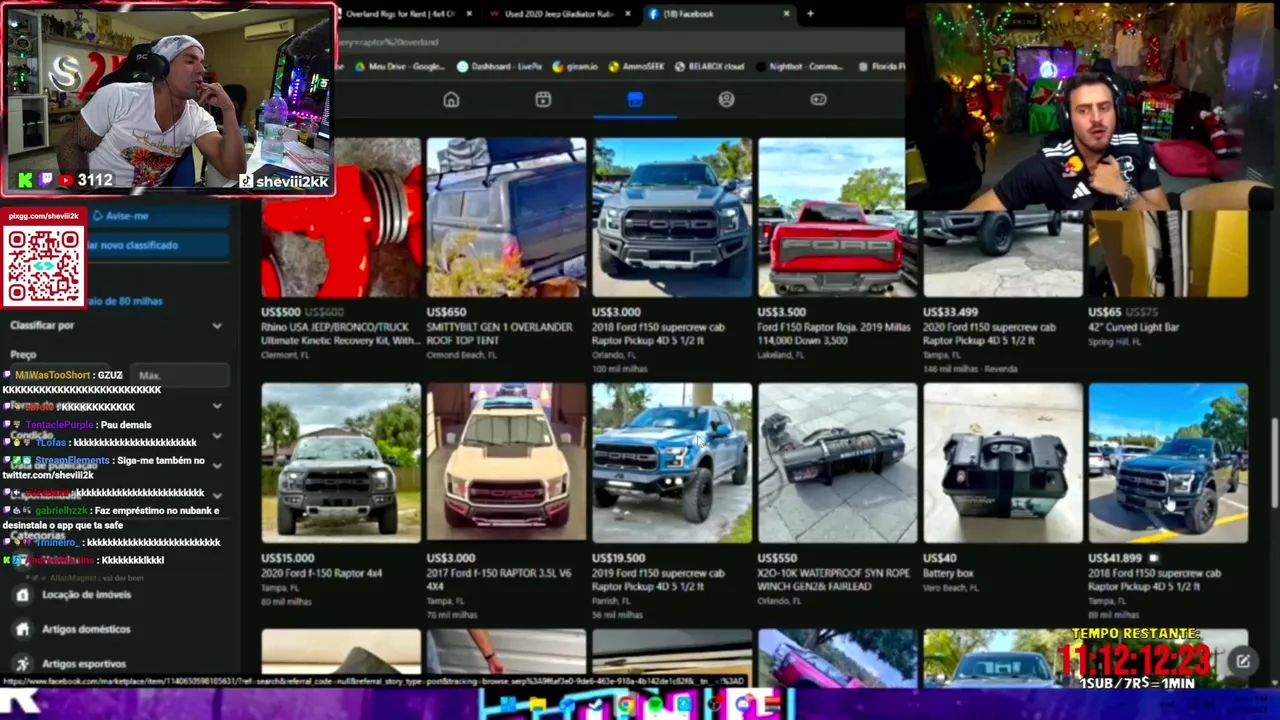Screen dimensions: 1280x720
Task: Open the X2O-10K winch listing photo
Action: pos(837,463)
